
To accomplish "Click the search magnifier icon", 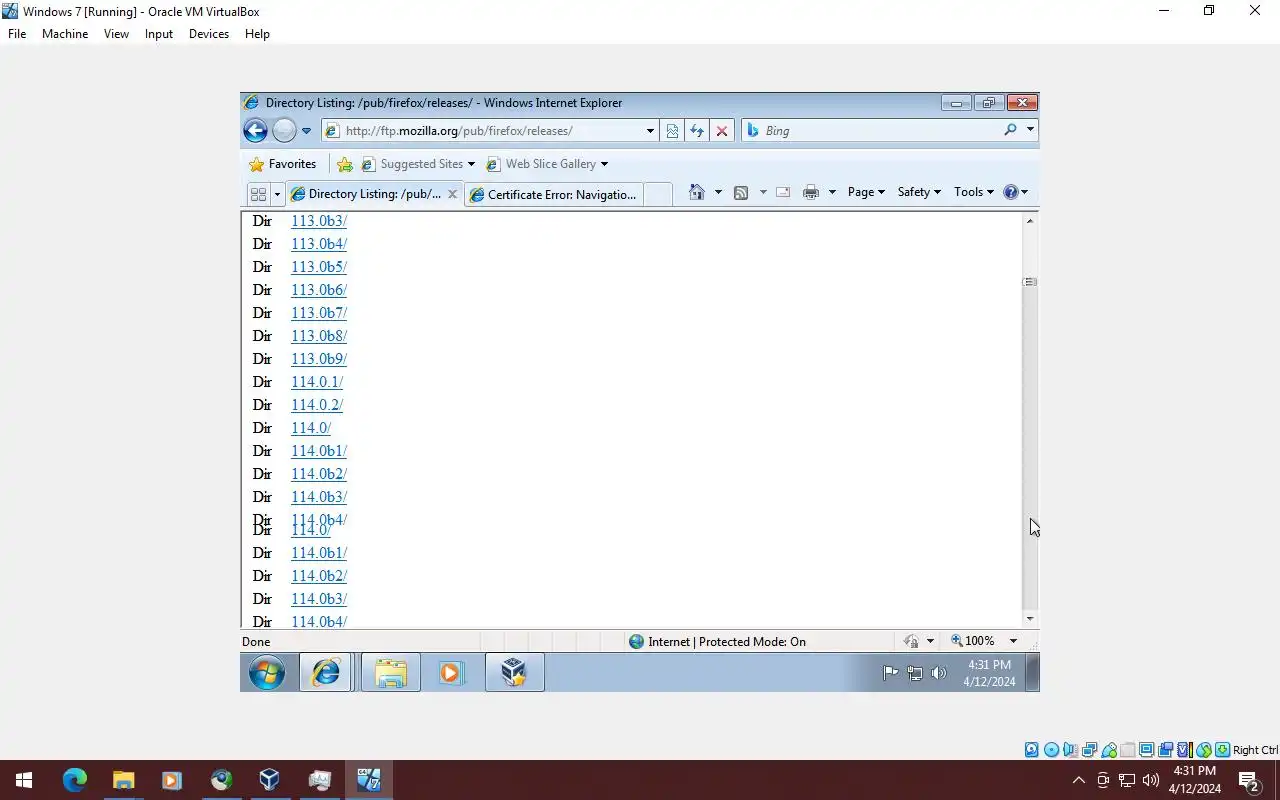I will tap(1010, 130).
